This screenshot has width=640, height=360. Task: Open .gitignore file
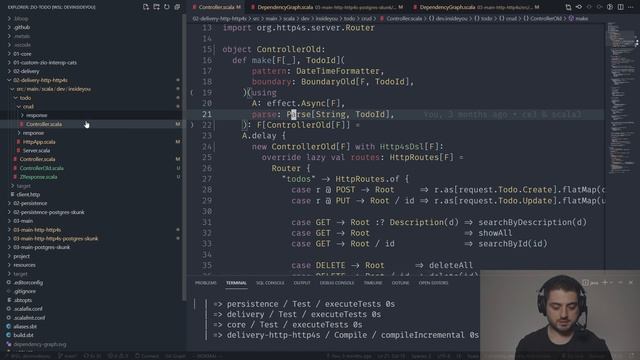pyautogui.click(x=24, y=291)
